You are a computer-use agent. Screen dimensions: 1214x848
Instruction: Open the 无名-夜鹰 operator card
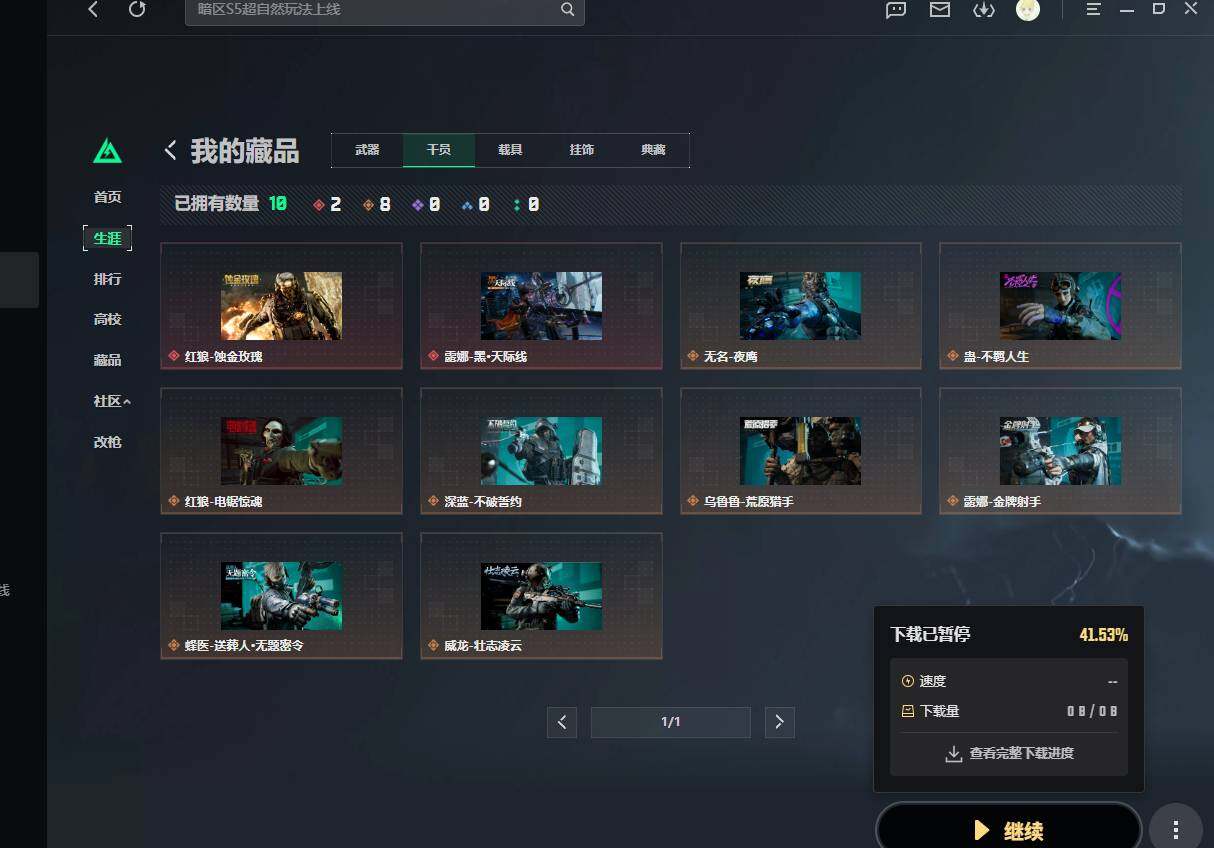[x=801, y=306]
